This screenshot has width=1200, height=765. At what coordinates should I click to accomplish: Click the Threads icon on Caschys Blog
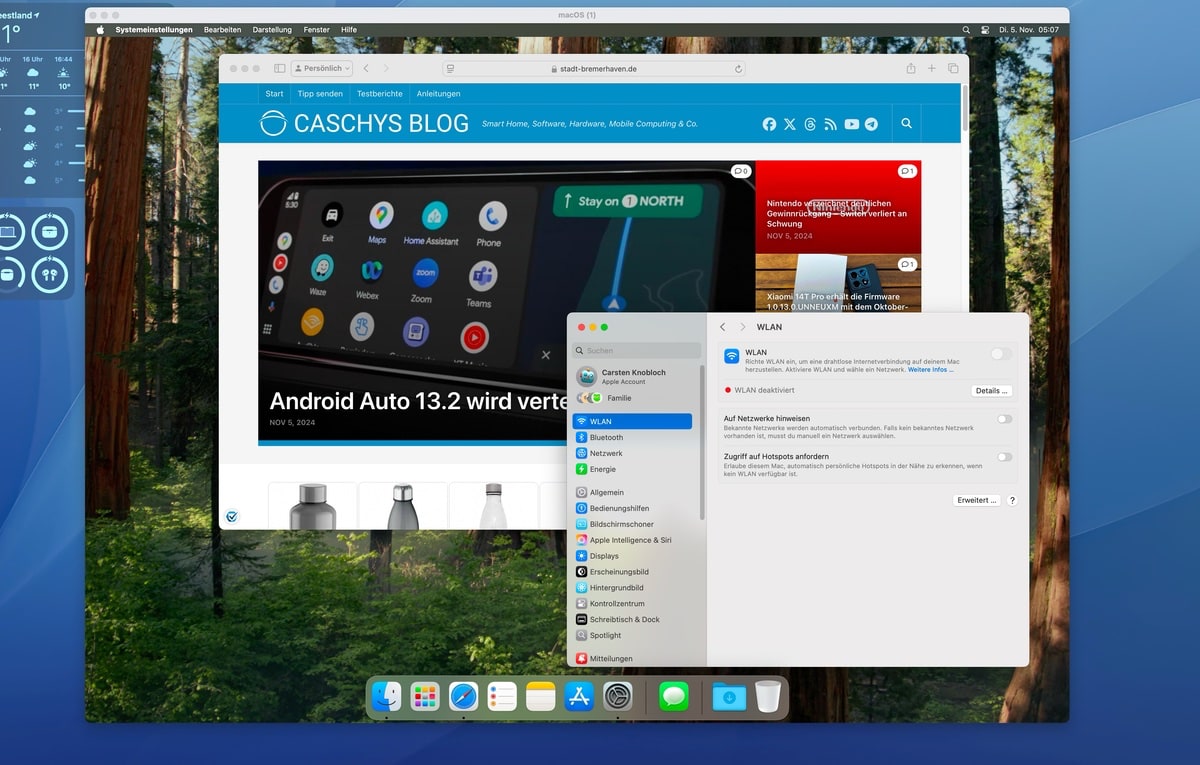pos(810,124)
